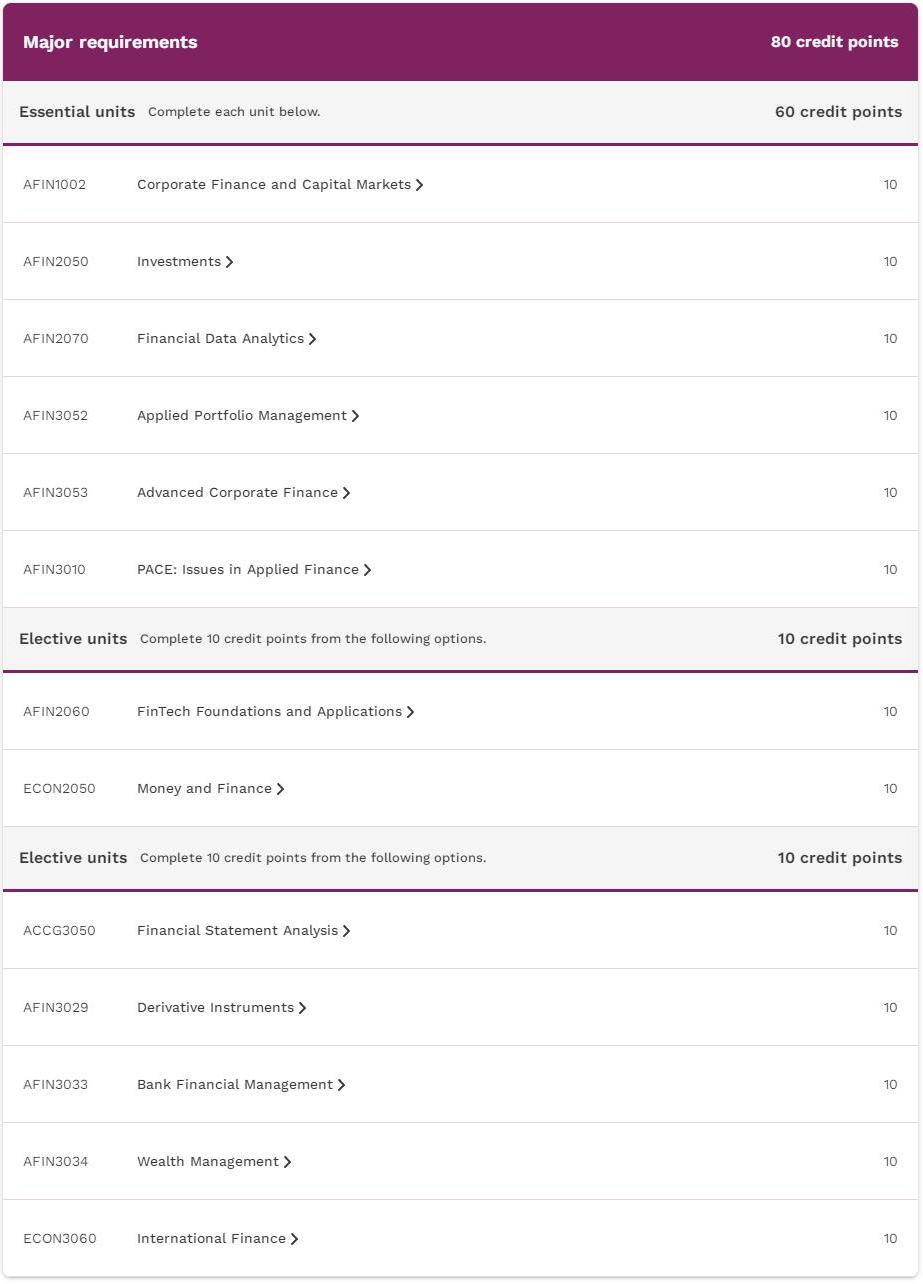Click the chevron beside Applied Portfolio Management
The image size is (923, 1284).
[355, 416]
